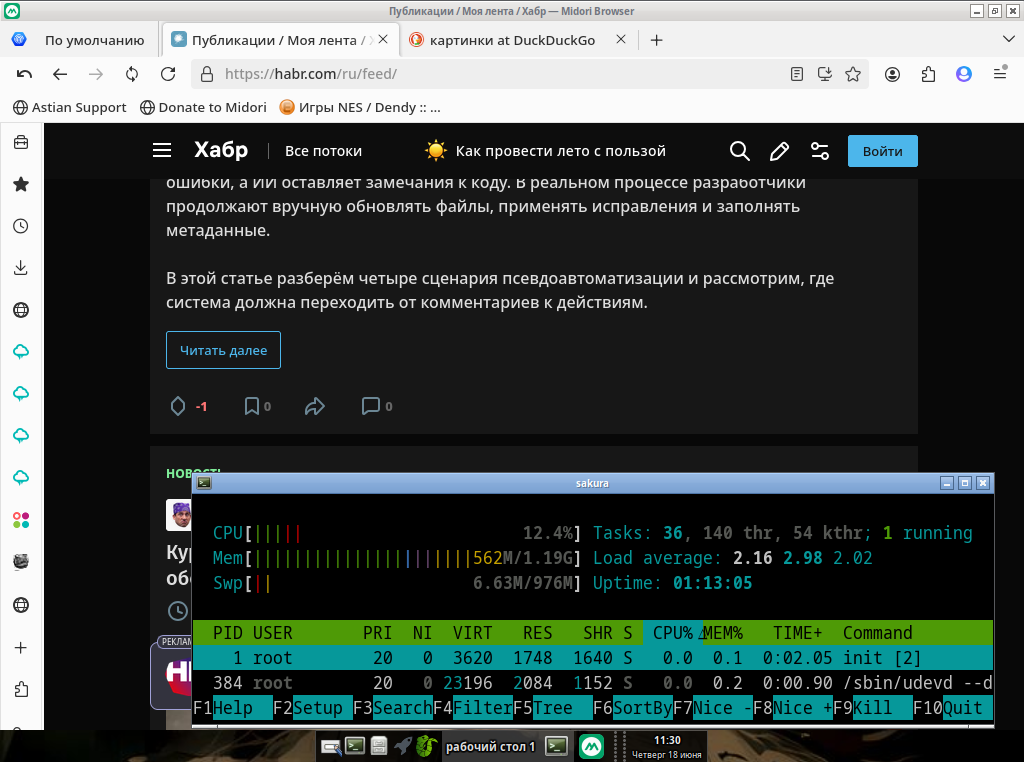Open the sidebar history clock icon
Screen dimensions: 1024x762
tap(21, 226)
